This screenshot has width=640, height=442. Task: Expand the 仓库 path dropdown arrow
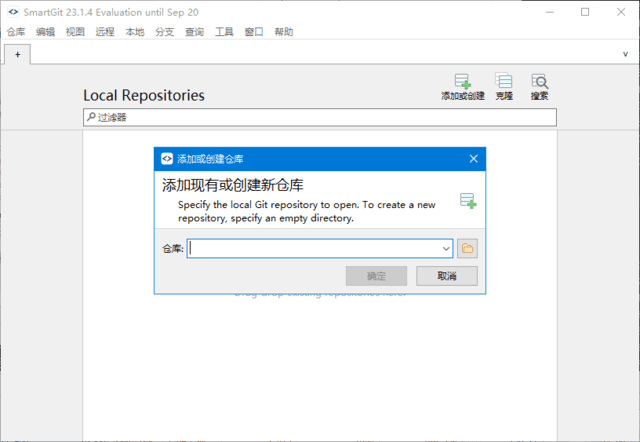coord(446,249)
